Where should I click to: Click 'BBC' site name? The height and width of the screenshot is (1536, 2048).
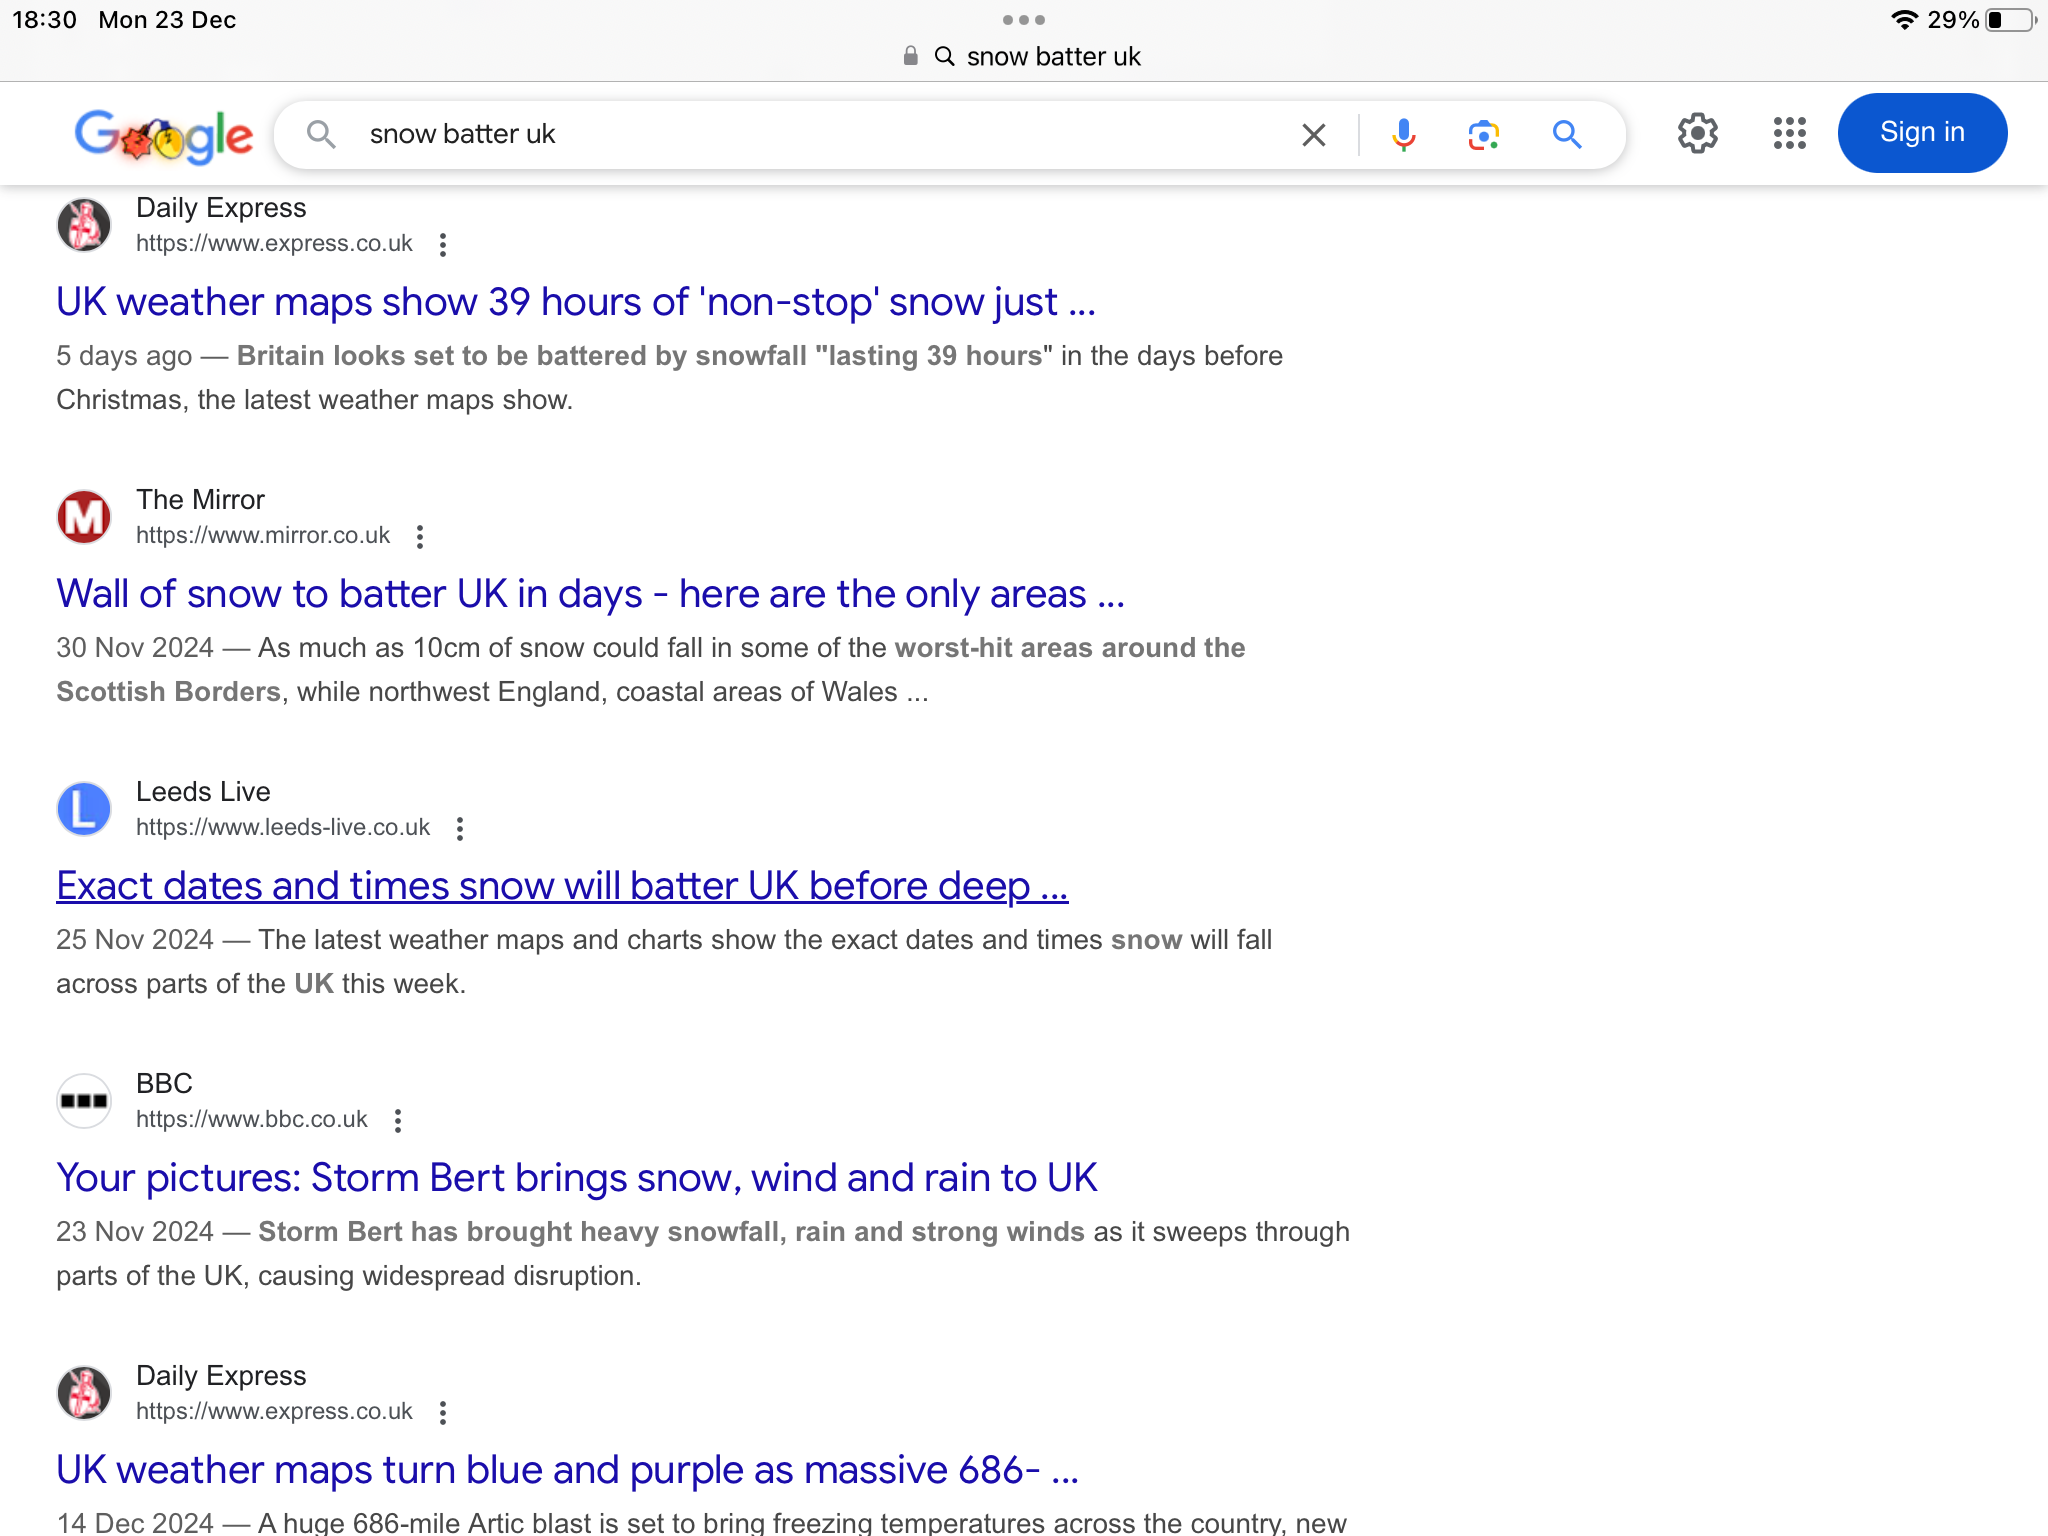tap(164, 1083)
